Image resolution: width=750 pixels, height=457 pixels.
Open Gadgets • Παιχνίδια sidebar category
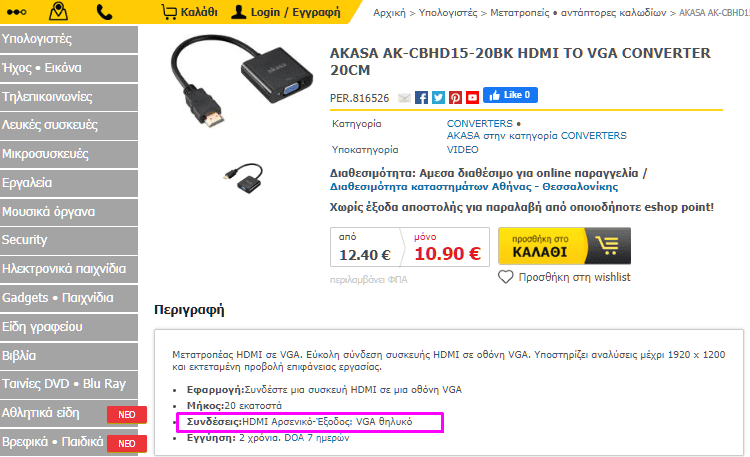tap(69, 298)
